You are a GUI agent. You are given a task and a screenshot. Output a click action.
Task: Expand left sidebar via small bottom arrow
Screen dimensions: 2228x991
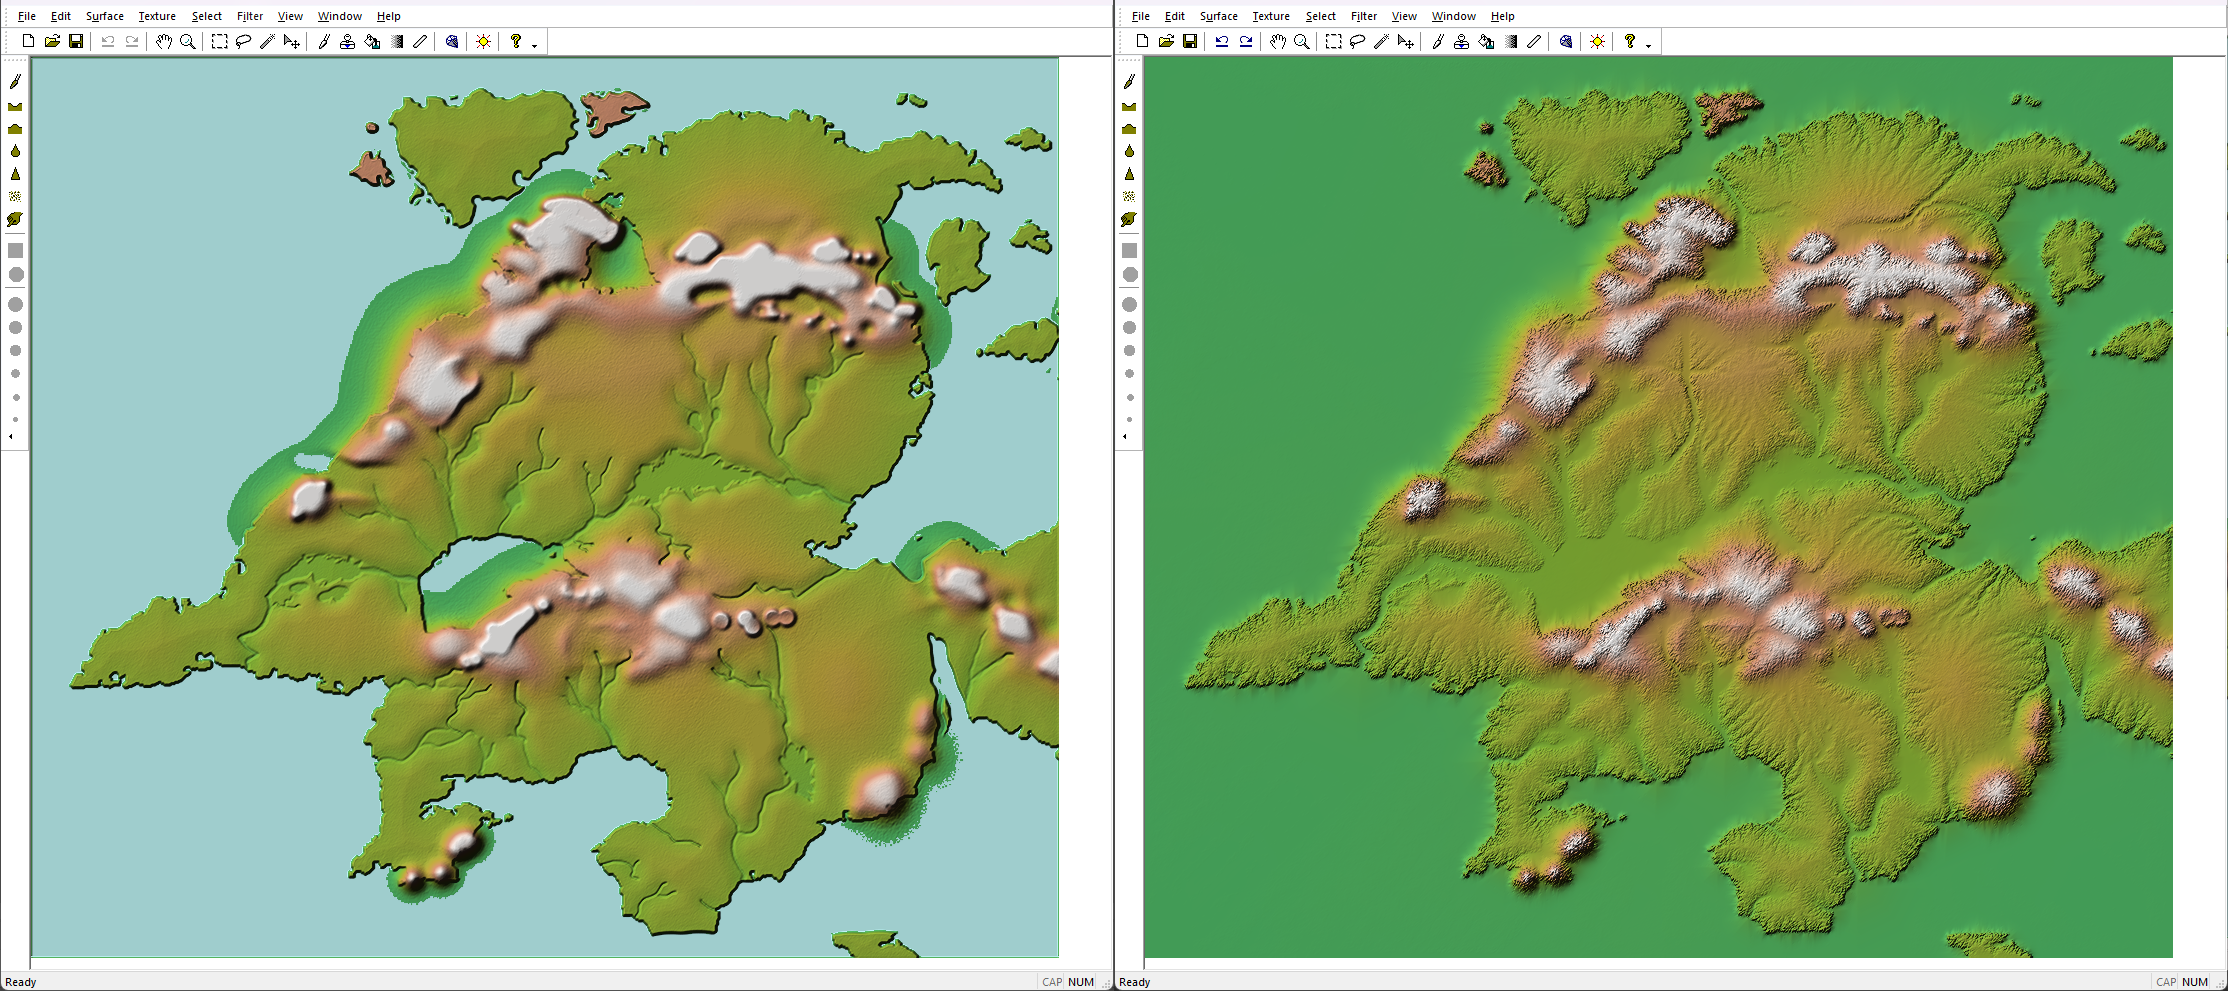pos(11,436)
